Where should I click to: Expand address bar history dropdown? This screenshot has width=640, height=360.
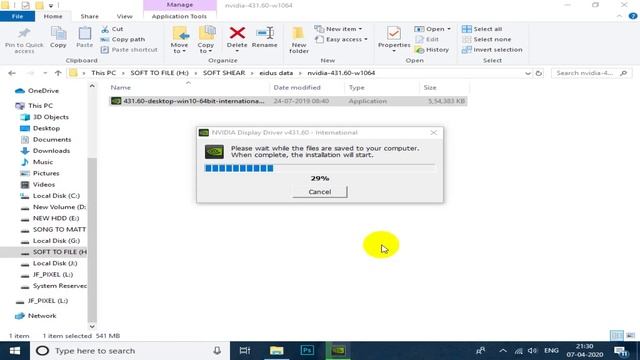point(528,73)
